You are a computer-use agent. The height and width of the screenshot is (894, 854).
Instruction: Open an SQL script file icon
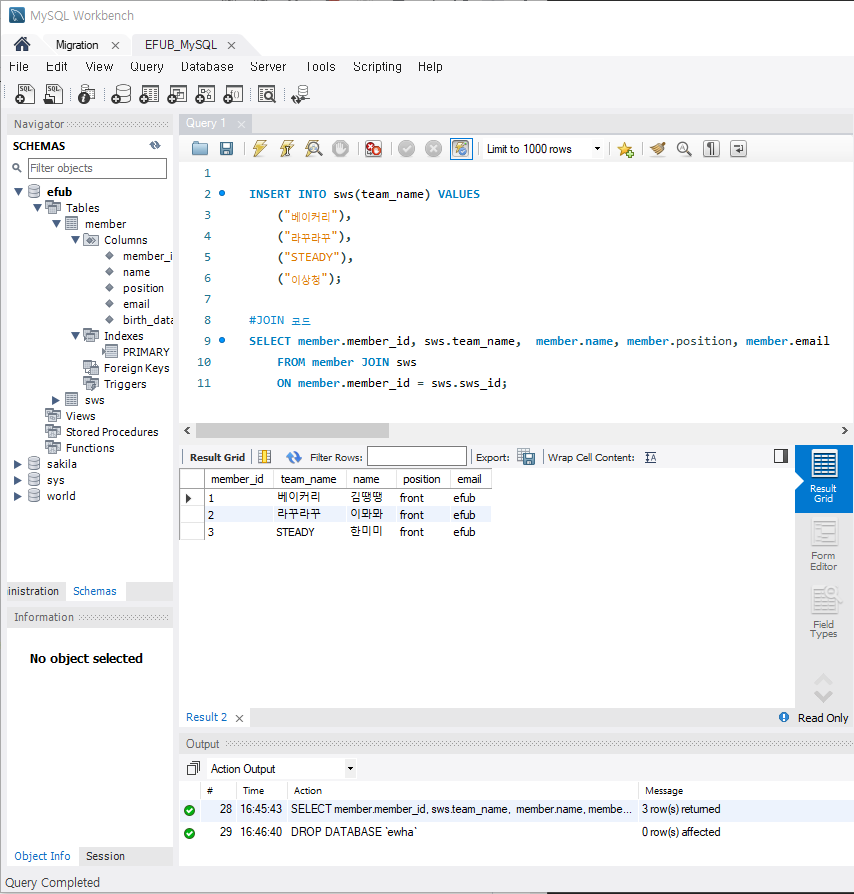point(53,94)
